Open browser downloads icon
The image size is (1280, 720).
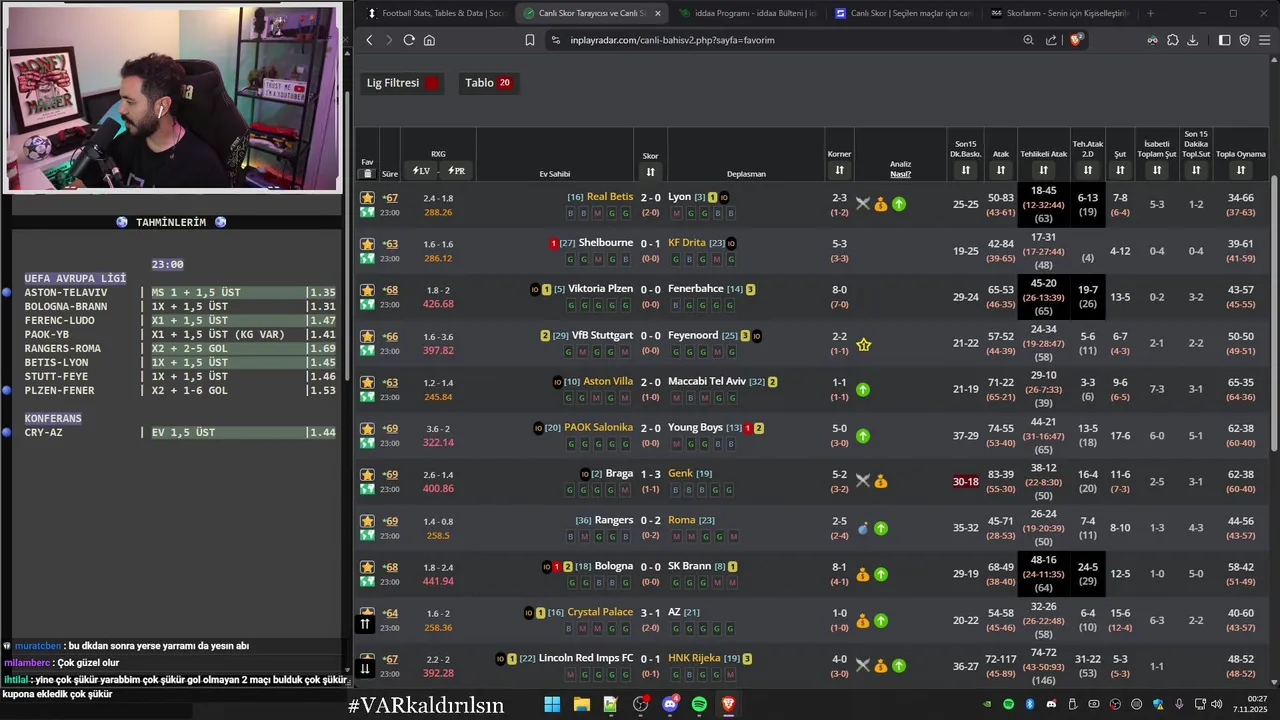[x=1192, y=40]
